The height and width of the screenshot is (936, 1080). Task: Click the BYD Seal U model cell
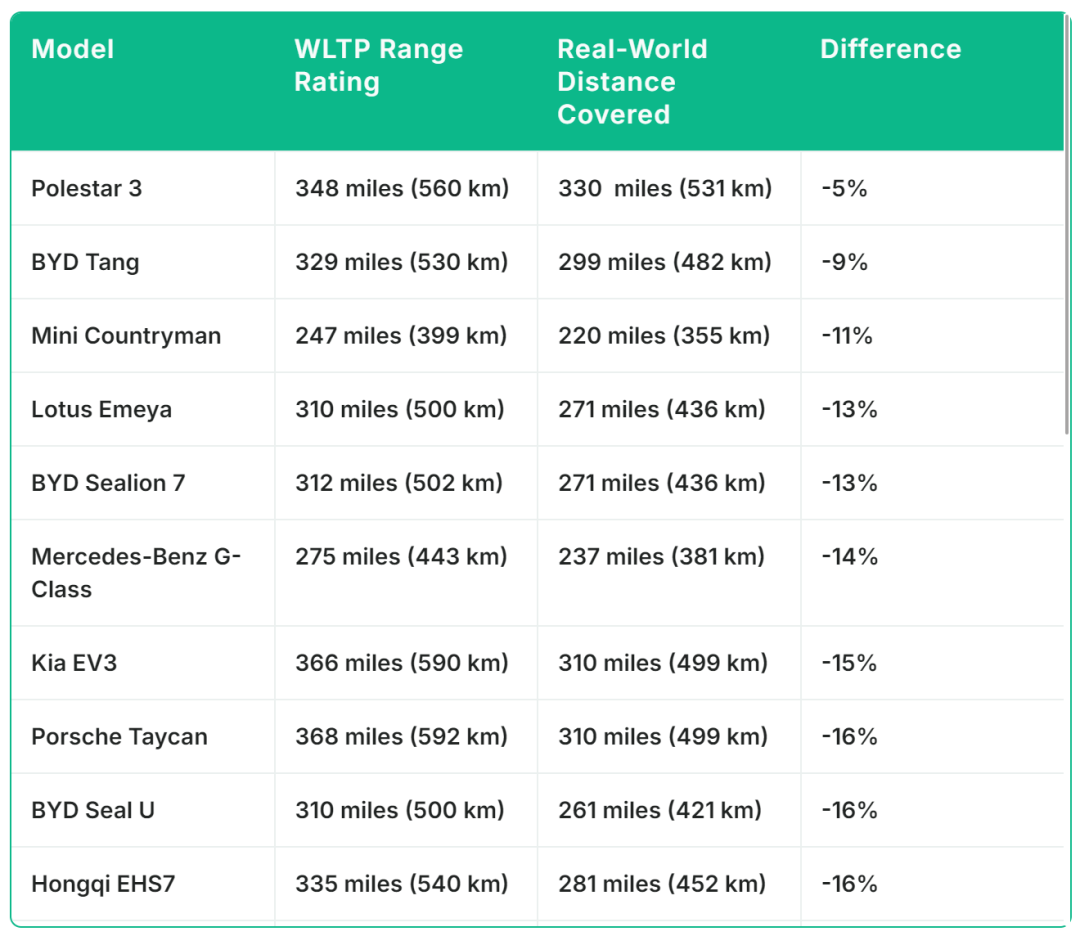pos(93,810)
